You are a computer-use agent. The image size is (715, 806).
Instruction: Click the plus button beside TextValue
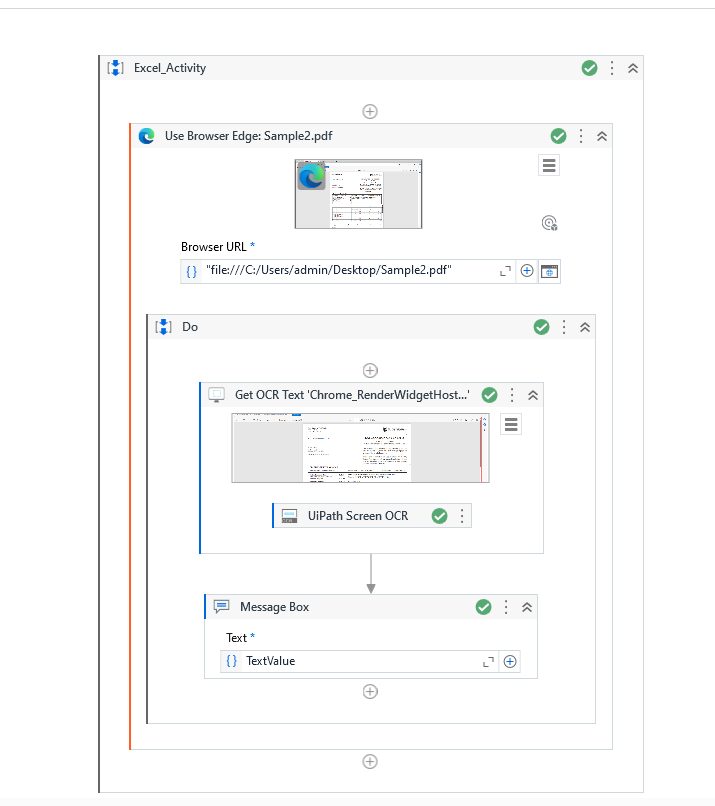[x=510, y=662]
